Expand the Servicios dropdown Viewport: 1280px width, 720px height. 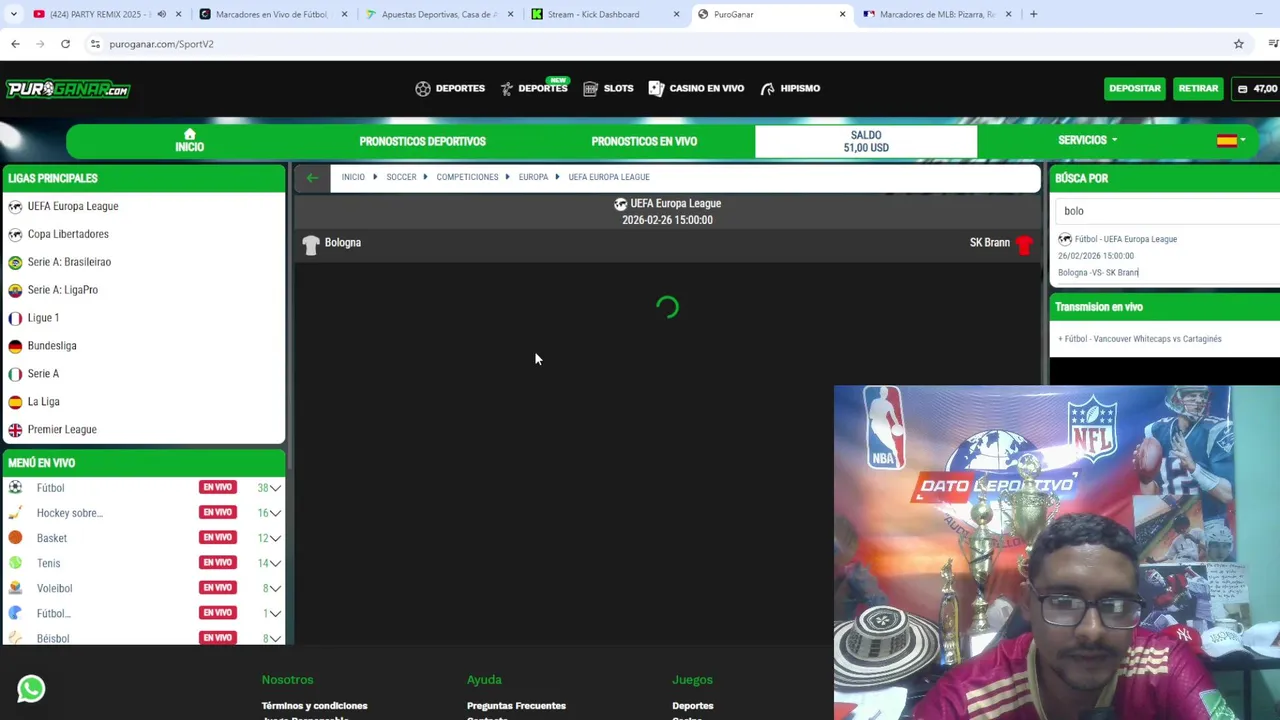1087,140
